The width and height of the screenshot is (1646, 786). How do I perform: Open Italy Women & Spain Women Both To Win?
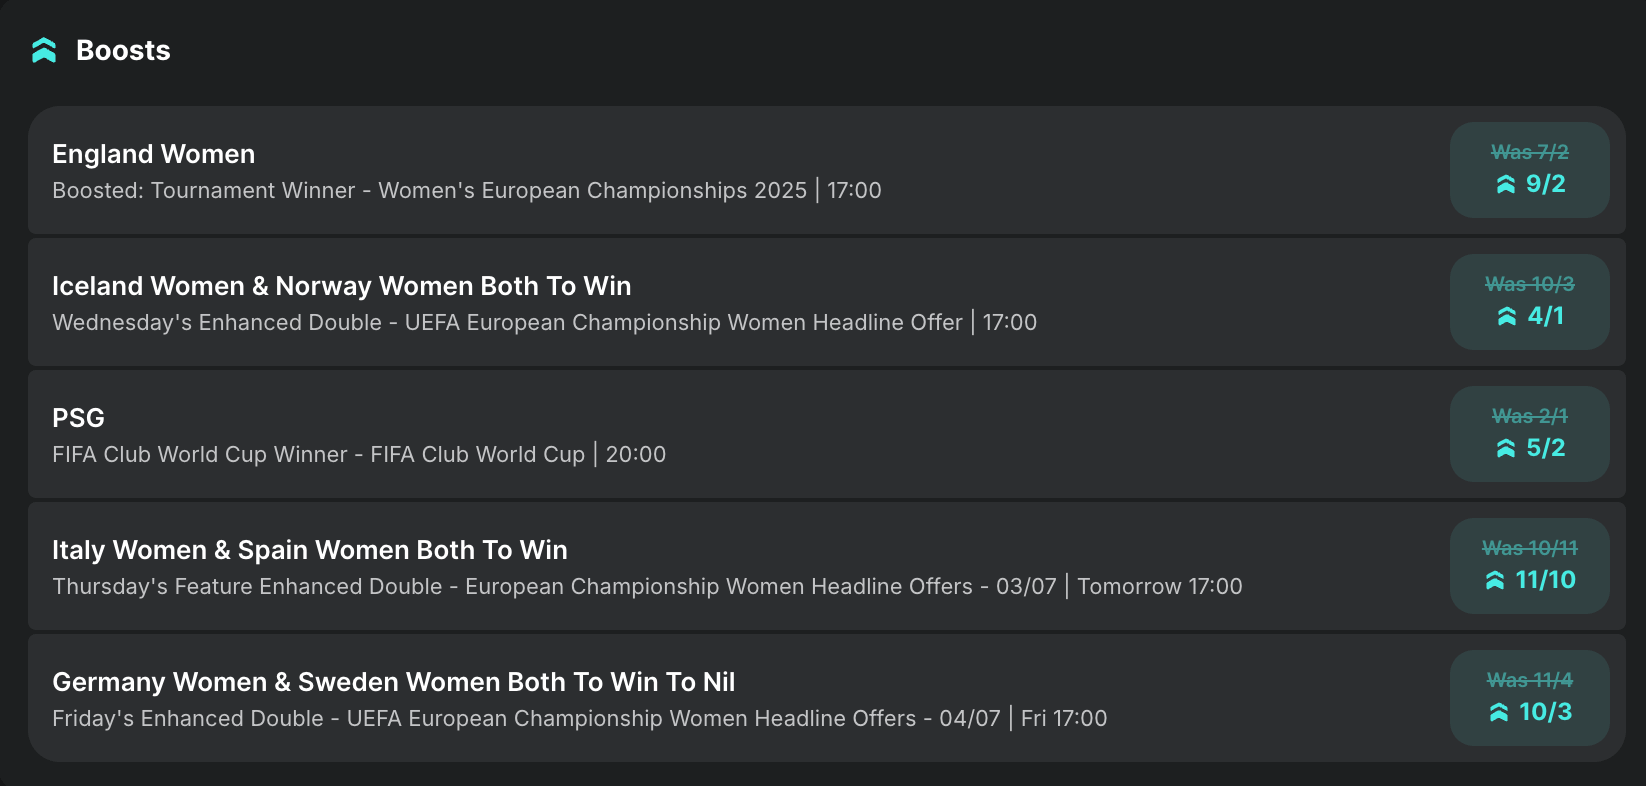pyautogui.click(x=310, y=550)
